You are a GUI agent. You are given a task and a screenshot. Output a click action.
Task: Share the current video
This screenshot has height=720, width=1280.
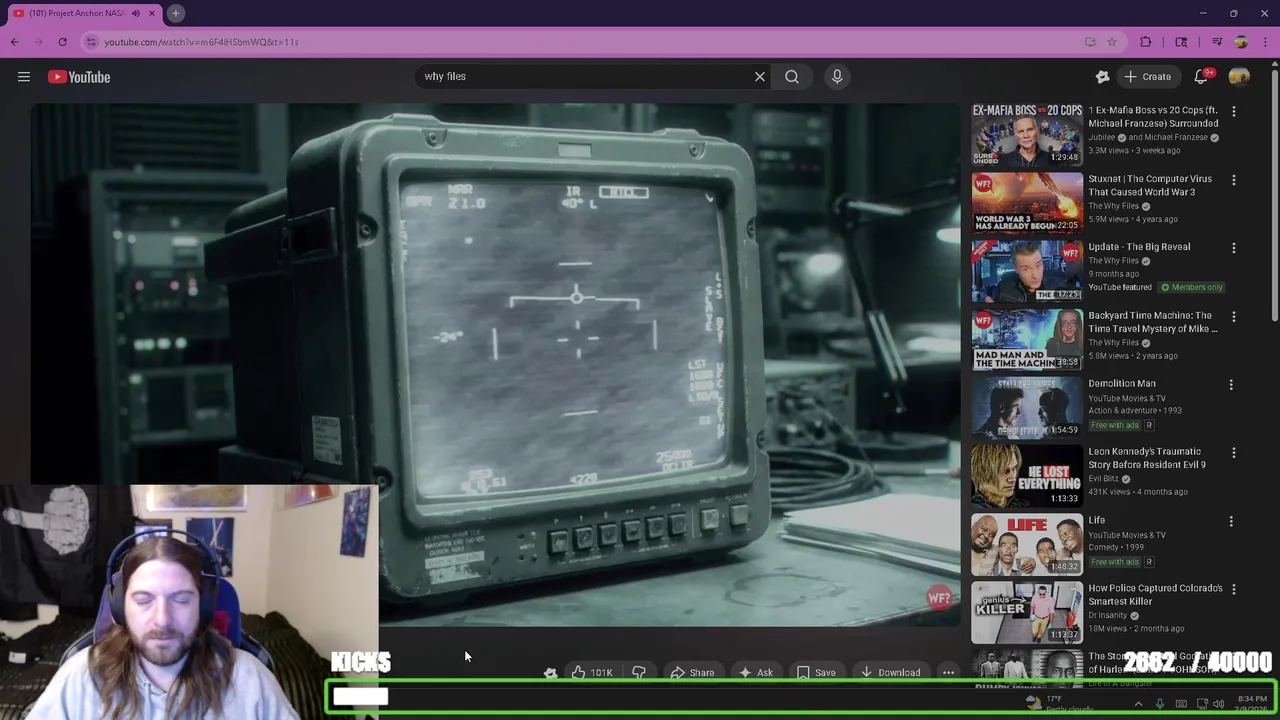click(x=692, y=672)
